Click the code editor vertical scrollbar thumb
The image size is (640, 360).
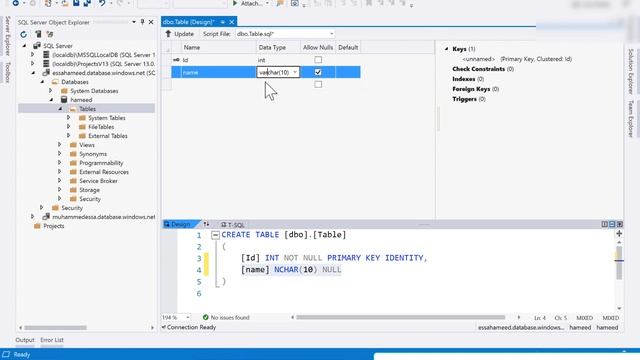[619, 262]
